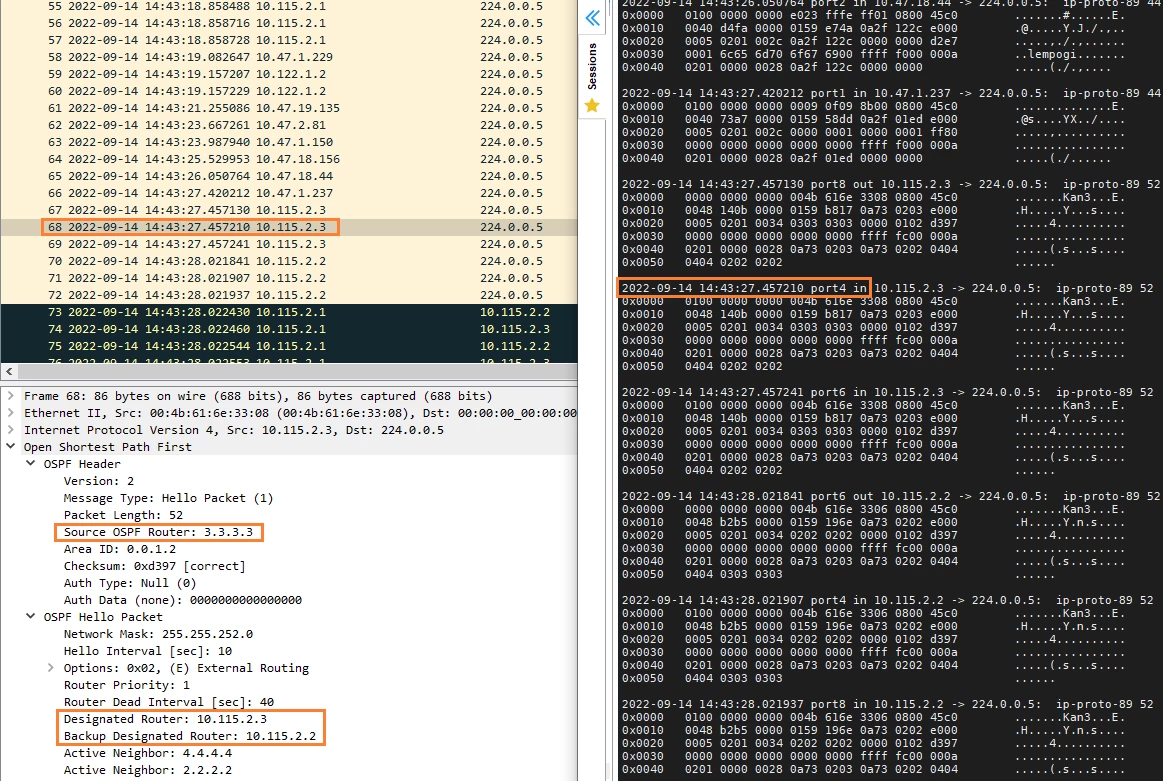
Task: Expand the Ethernet II tree row
Action: pyautogui.click(x=10, y=413)
